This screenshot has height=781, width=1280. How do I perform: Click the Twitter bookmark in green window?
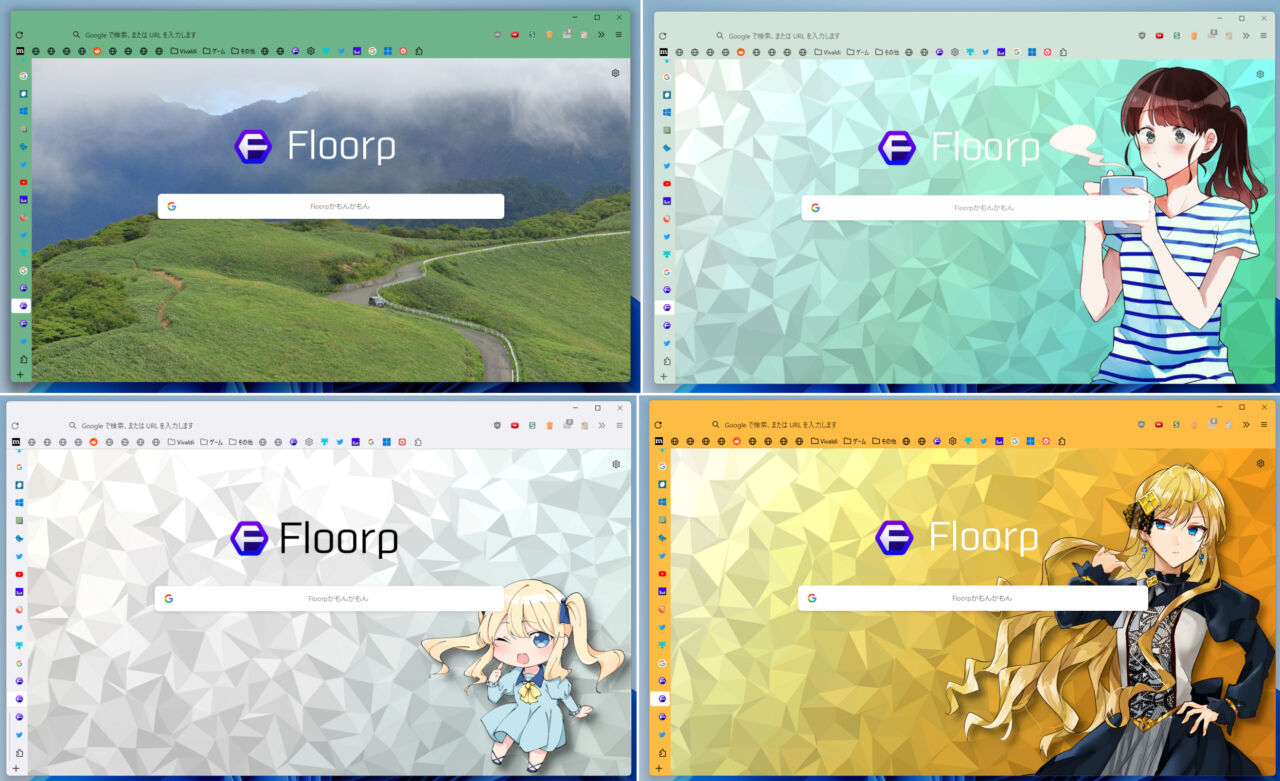click(341, 51)
